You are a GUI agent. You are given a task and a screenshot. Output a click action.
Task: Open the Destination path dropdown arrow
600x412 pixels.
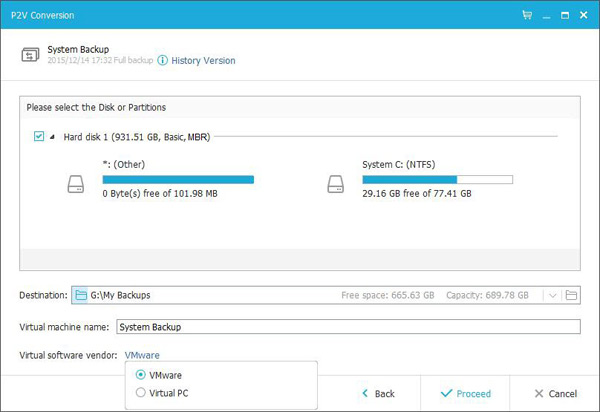coord(552,295)
